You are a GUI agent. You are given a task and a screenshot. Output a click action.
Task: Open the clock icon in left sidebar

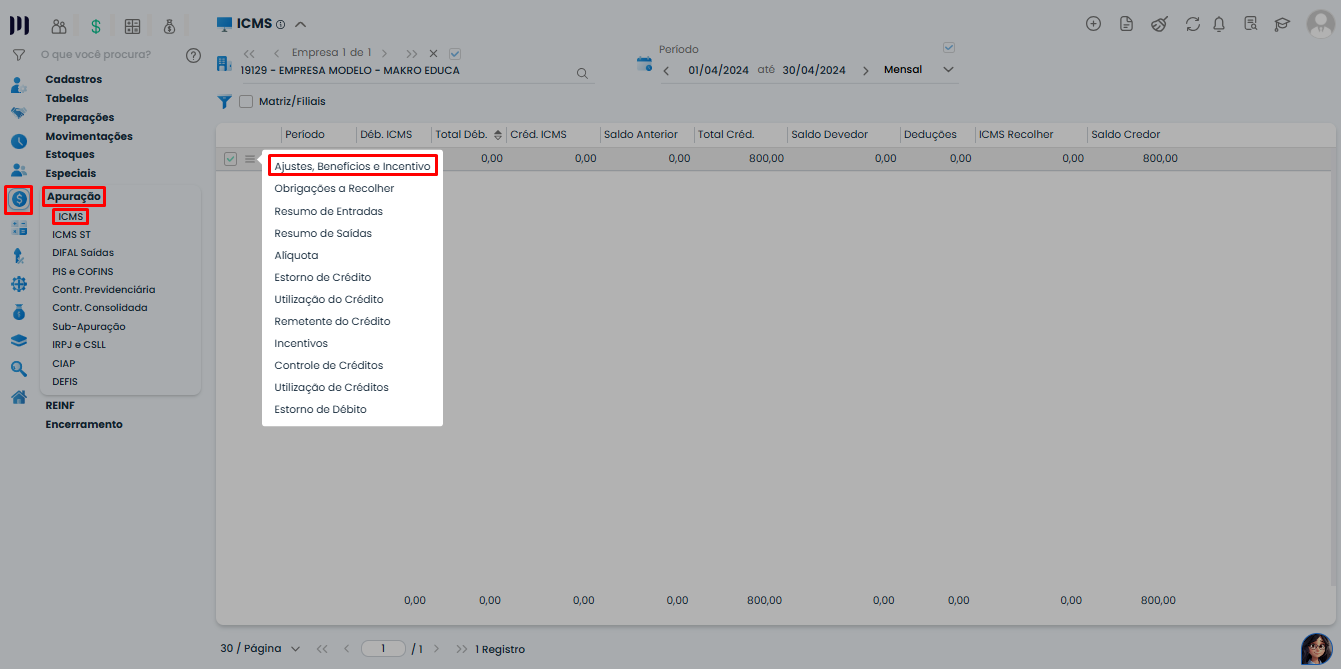[x=18, y=141]
